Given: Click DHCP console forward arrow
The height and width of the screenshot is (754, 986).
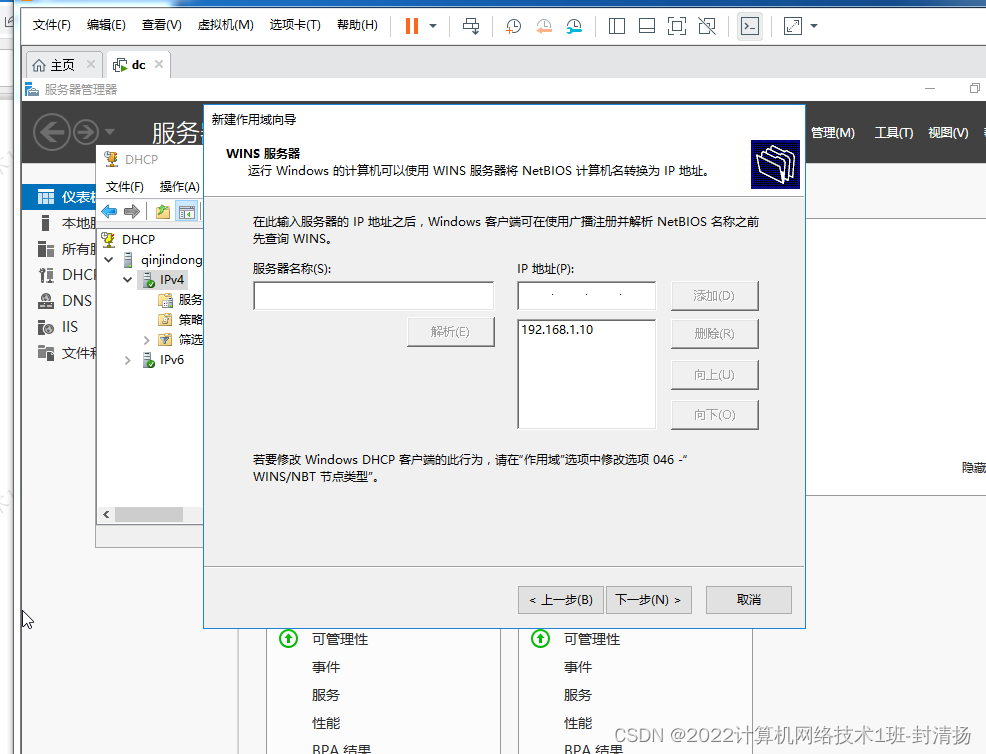Looking at the screenshot, I should 131,211.
